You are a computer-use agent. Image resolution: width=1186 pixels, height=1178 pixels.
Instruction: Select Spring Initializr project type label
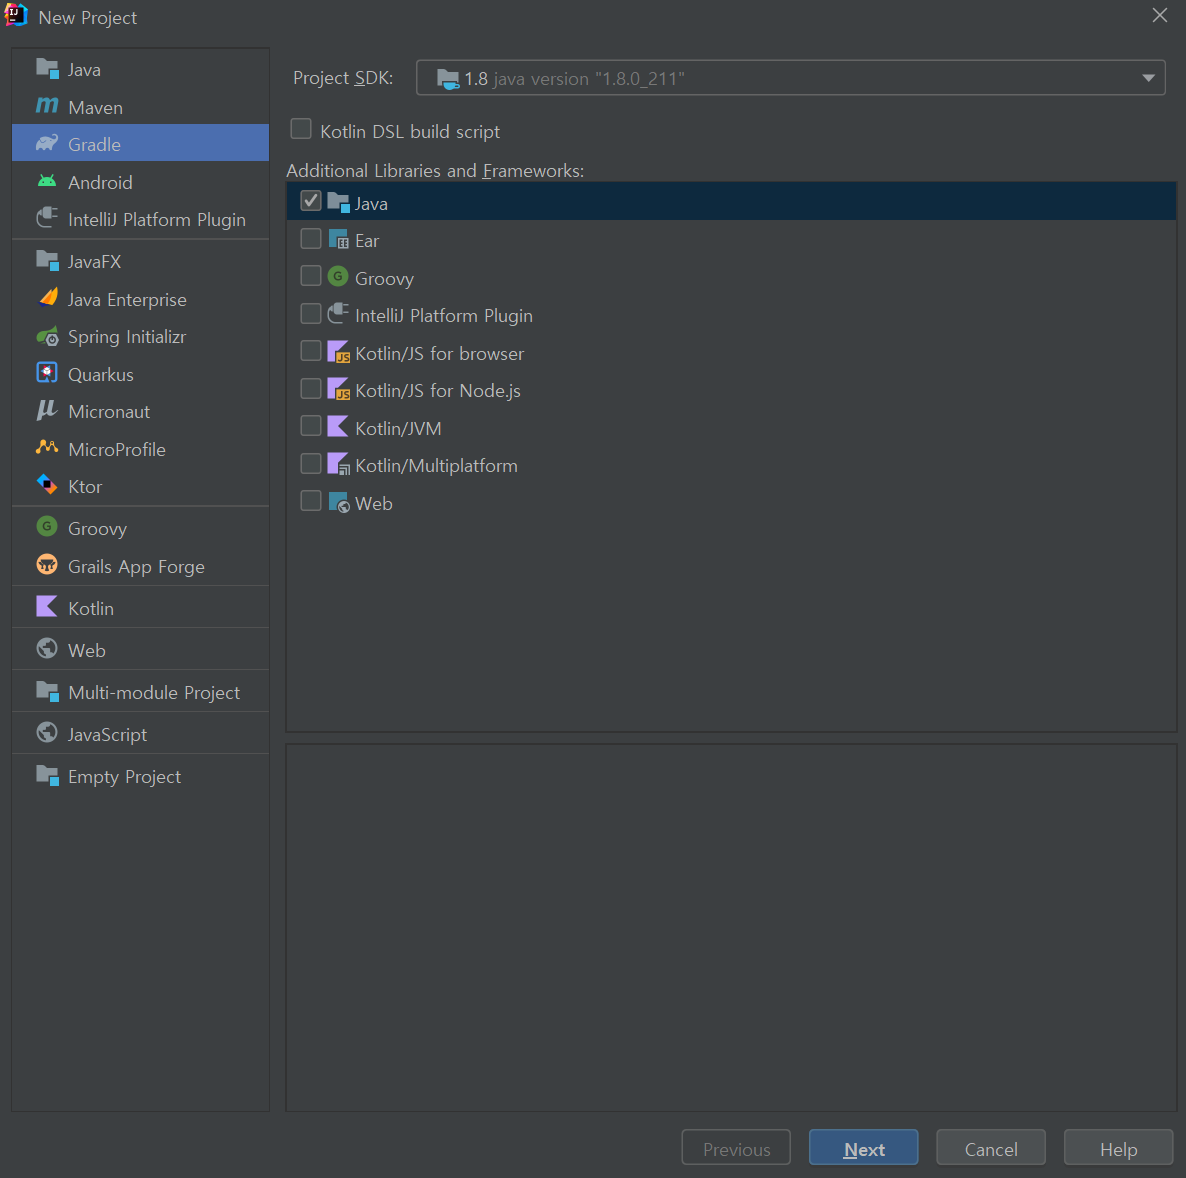coord(127,337)
